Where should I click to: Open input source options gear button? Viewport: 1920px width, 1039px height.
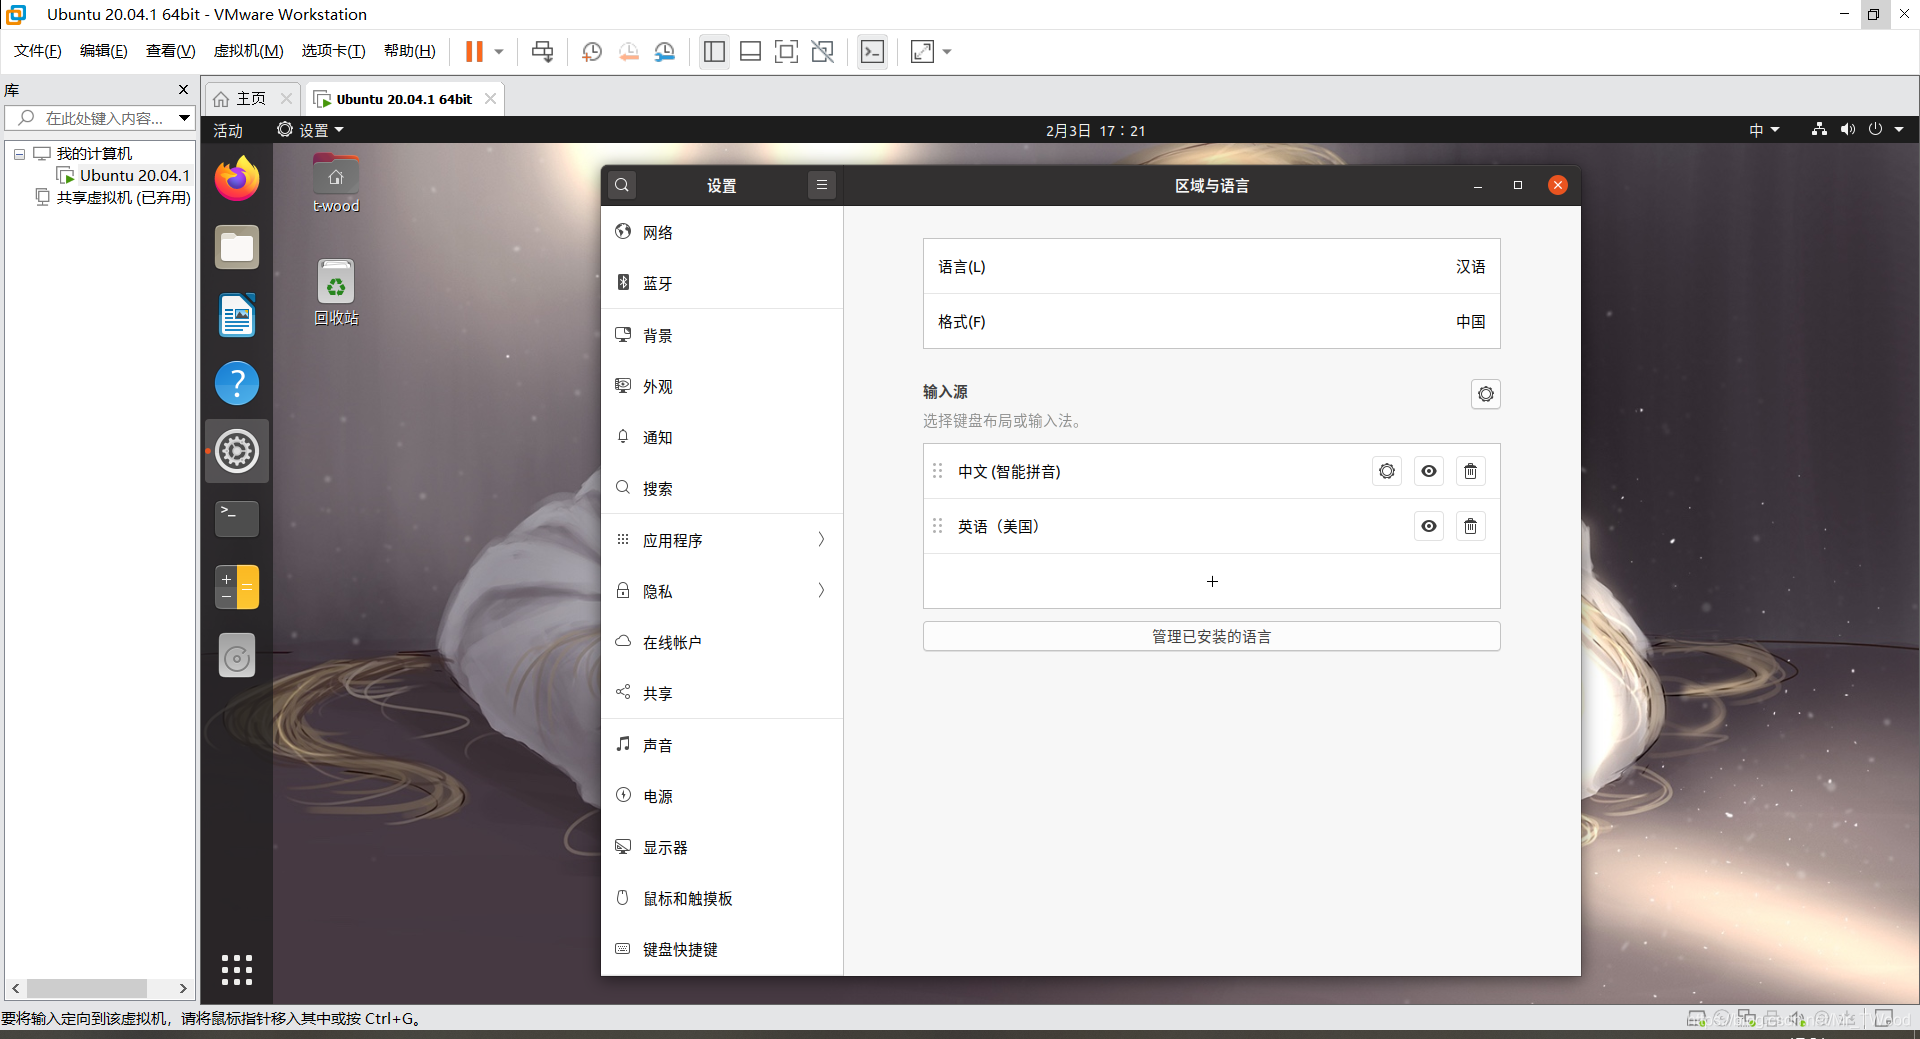pyautogui.click(x=1486, y=394)
